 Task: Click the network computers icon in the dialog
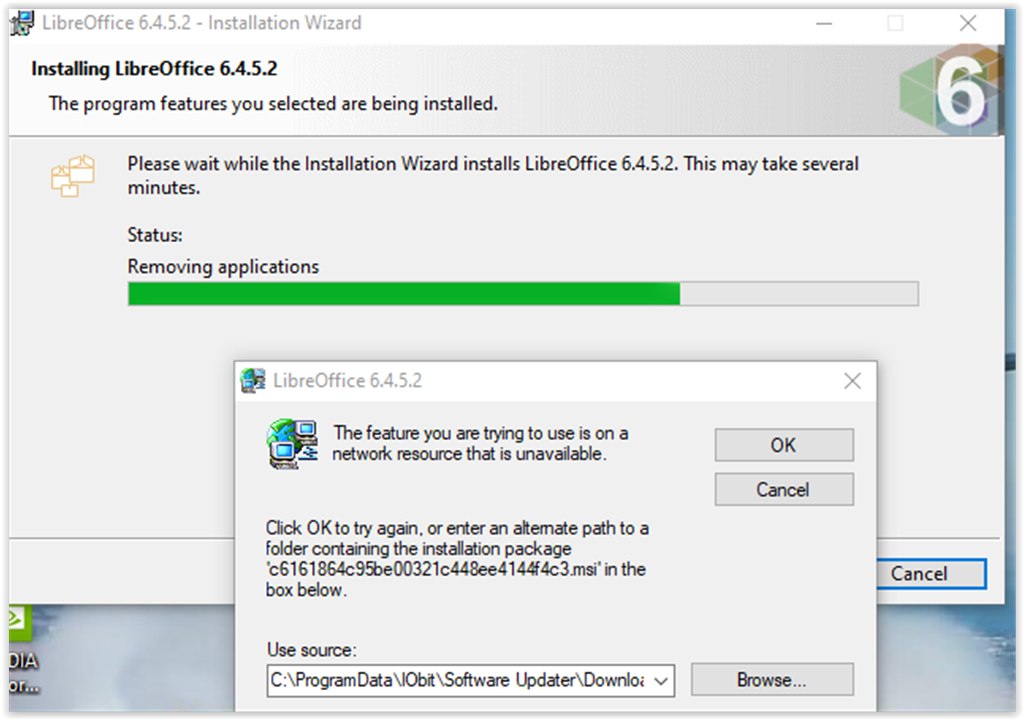292,444
